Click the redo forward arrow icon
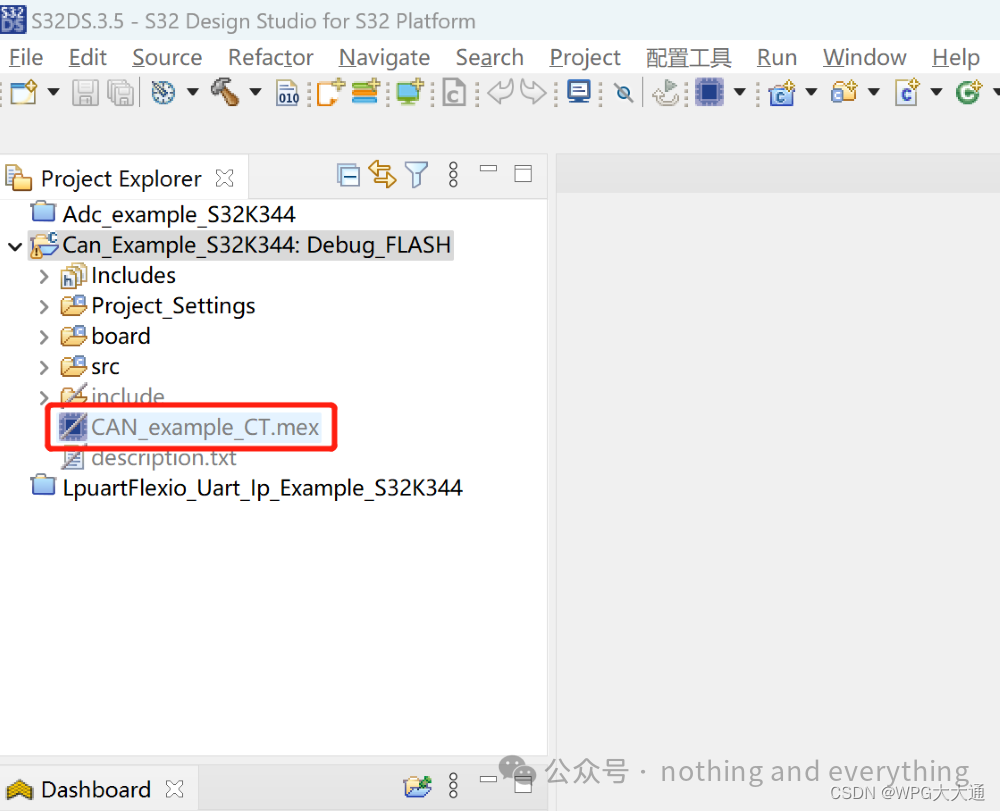This screenshot has height=811, width=1000. 533,92
